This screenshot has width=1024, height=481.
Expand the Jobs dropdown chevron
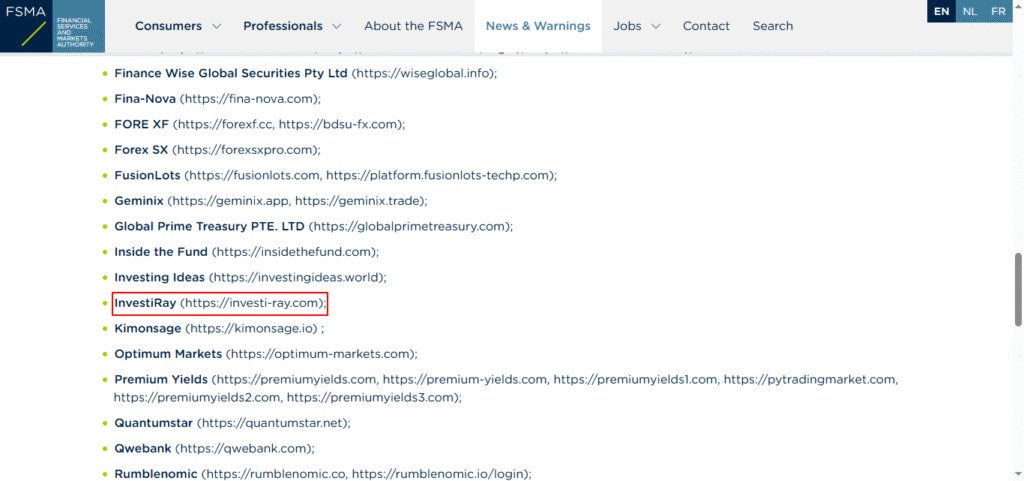click(x=656, y=26)
